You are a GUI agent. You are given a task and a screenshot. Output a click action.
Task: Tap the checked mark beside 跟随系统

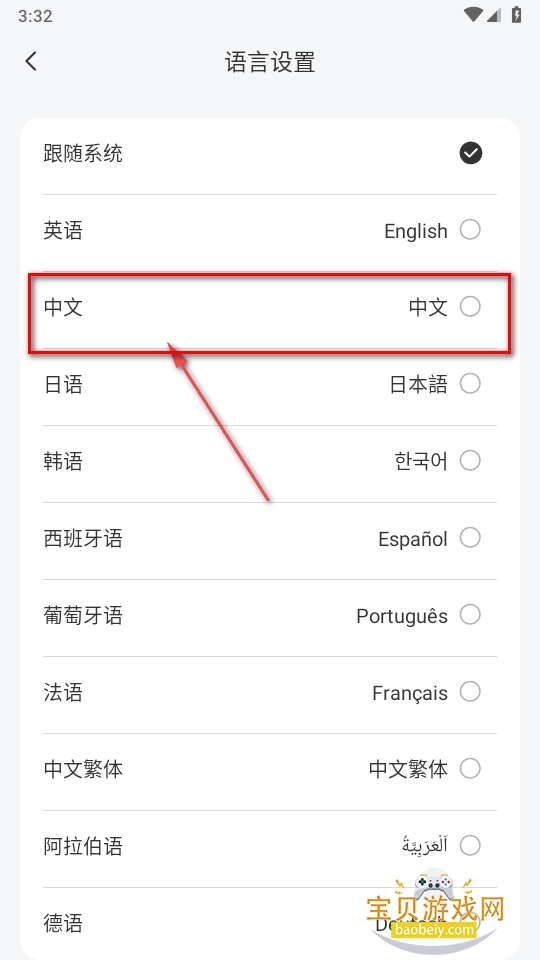(x=471, y=153)
